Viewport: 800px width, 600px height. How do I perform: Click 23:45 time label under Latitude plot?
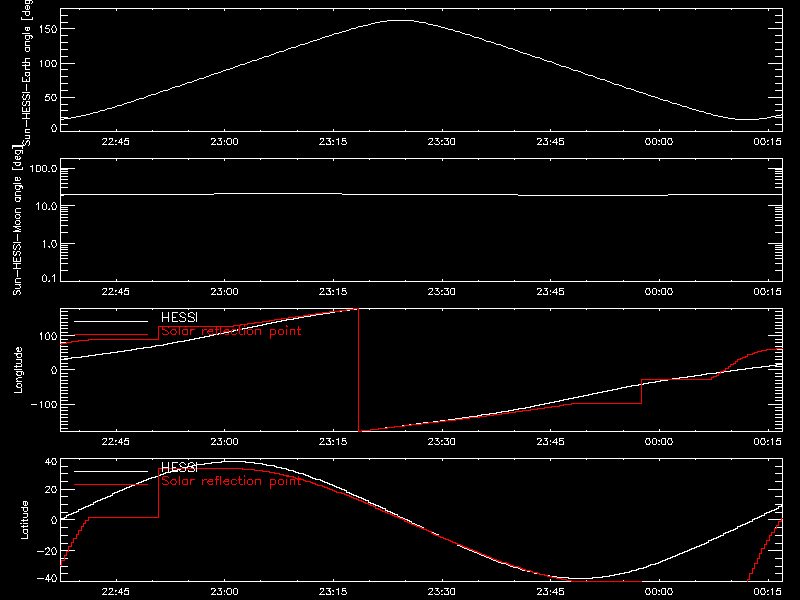[x=551, y=592]
